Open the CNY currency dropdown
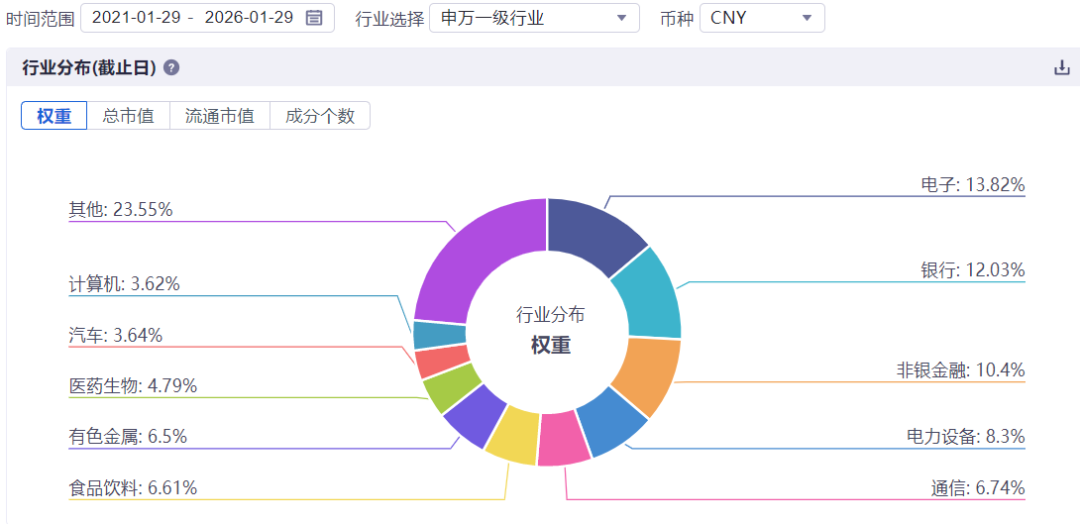The width and height of the screenshot is (1080, 524). 762,18
